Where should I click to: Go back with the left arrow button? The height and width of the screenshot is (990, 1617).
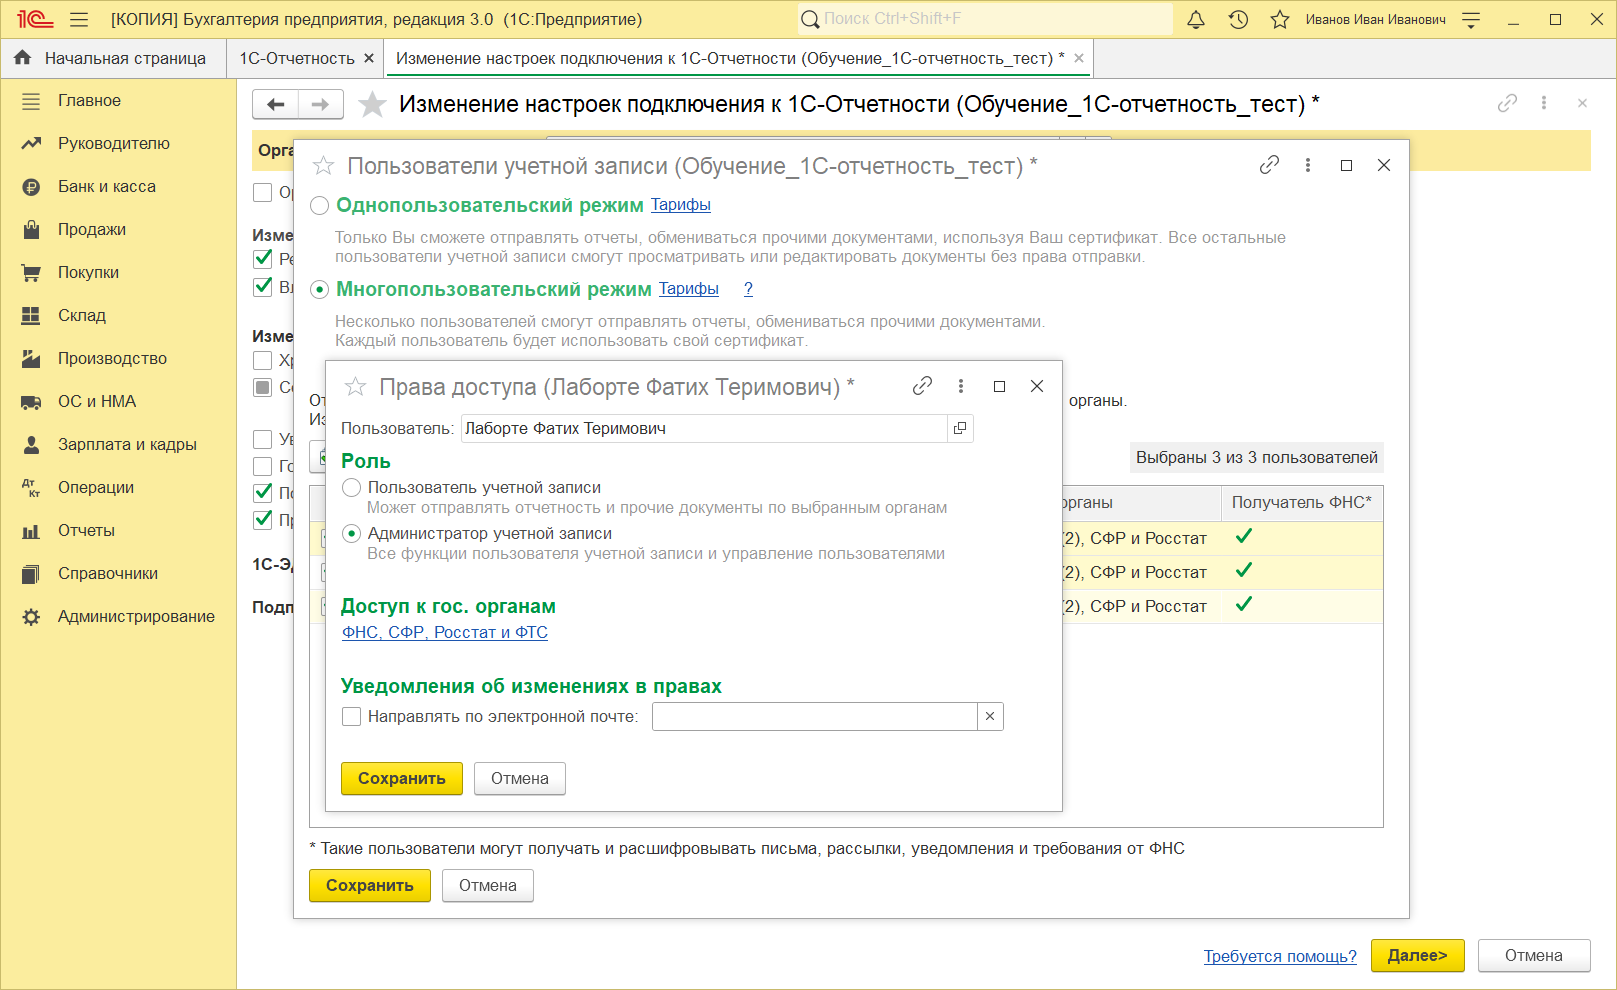click(276, 104)
